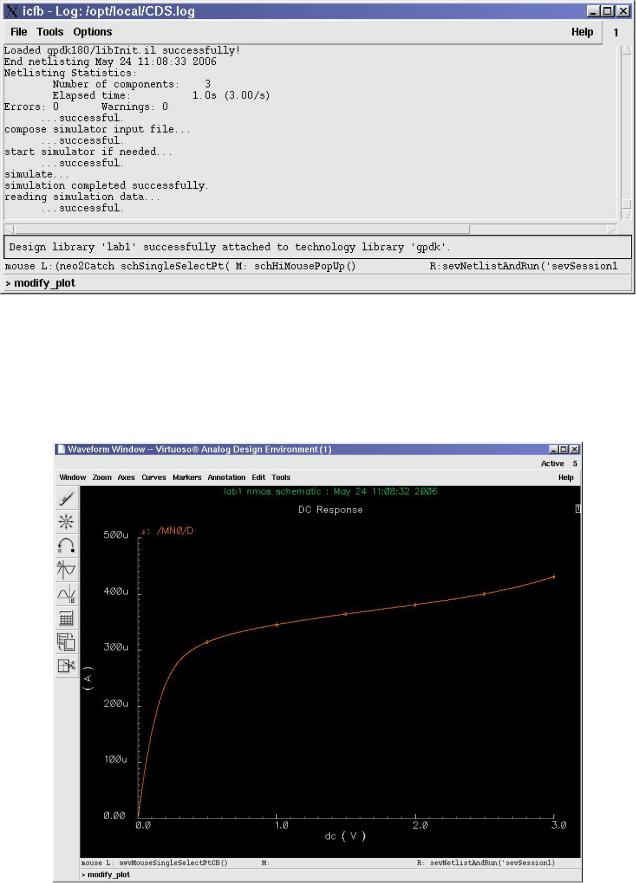This screenshot has width=636, height=883.
Task: Click the 100u y-axis value
Action: [x=116, y=760]
